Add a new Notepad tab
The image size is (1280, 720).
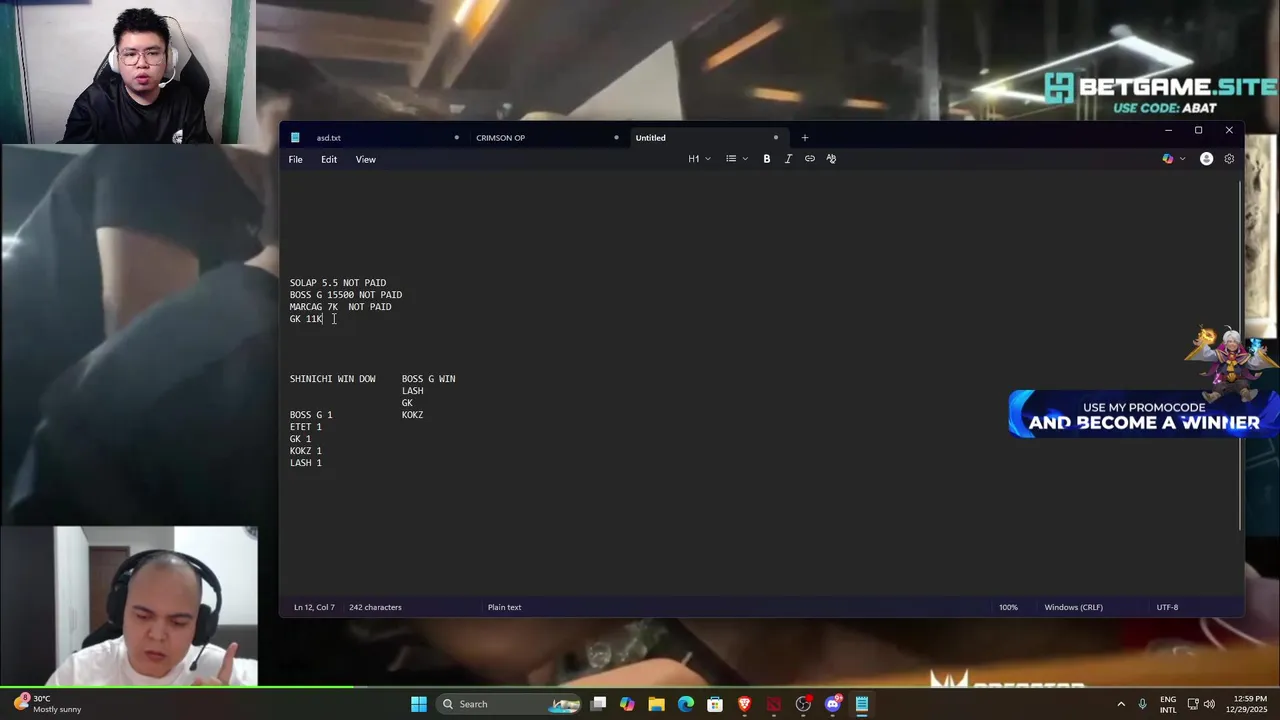click(804, 138)
